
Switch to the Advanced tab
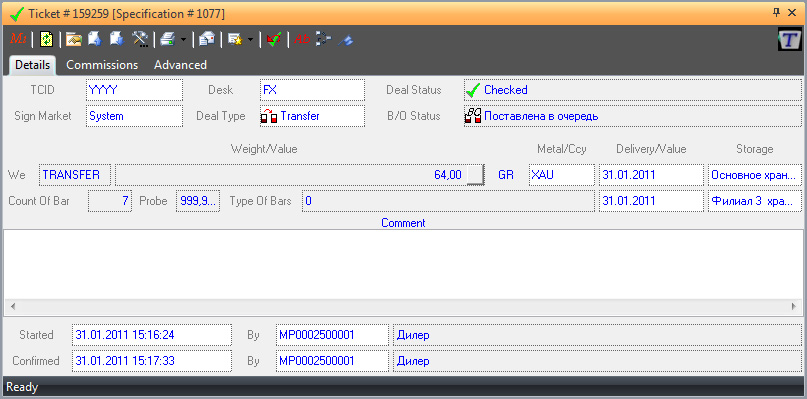[x=181, y=65]
